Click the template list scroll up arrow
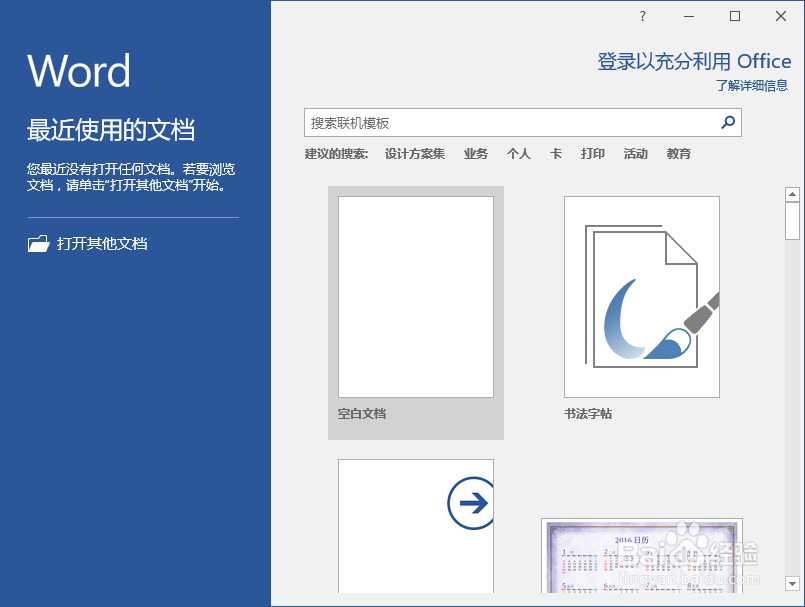 792,194
